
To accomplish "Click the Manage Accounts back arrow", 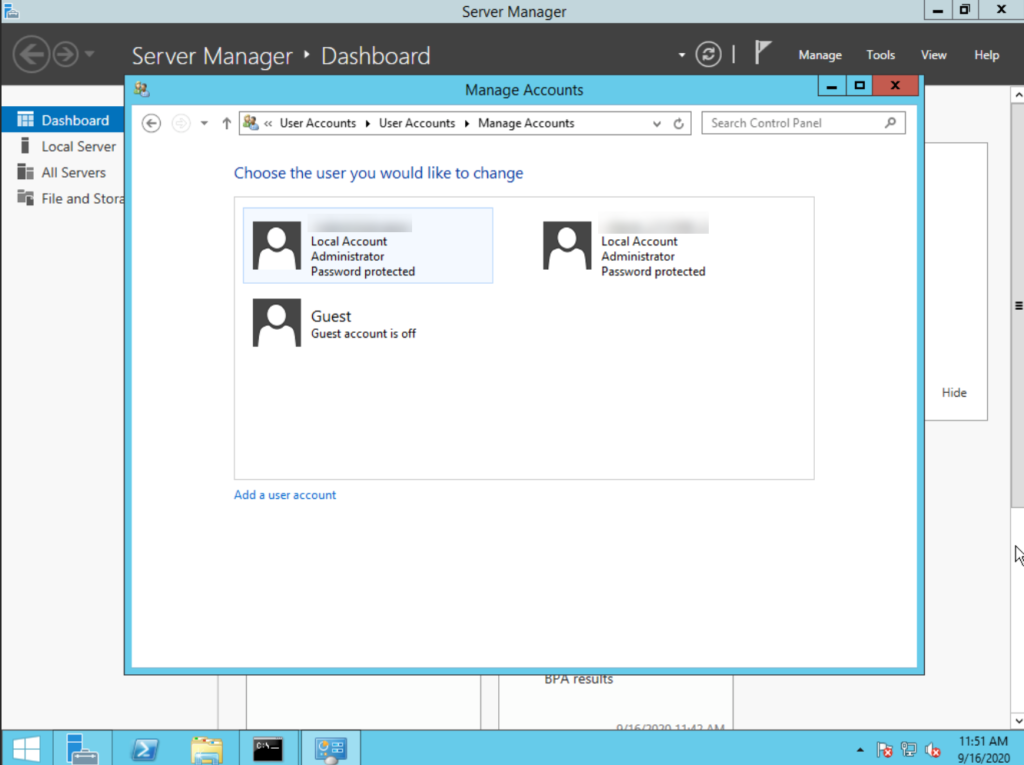I will coord(151,123).
